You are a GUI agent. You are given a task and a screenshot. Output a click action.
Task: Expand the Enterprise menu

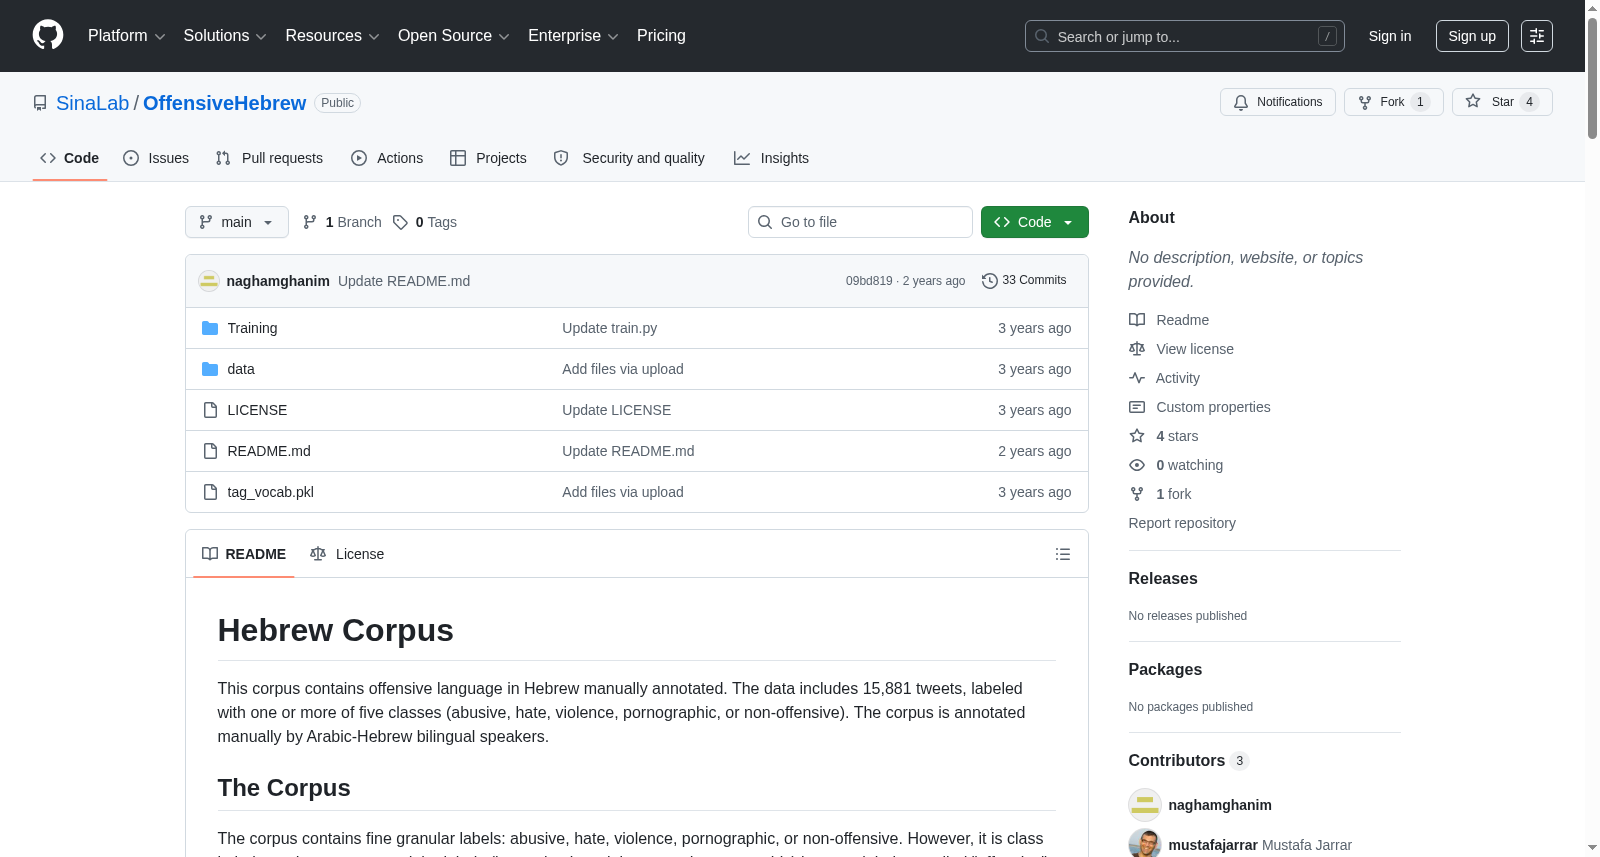(x=573, y=36)
